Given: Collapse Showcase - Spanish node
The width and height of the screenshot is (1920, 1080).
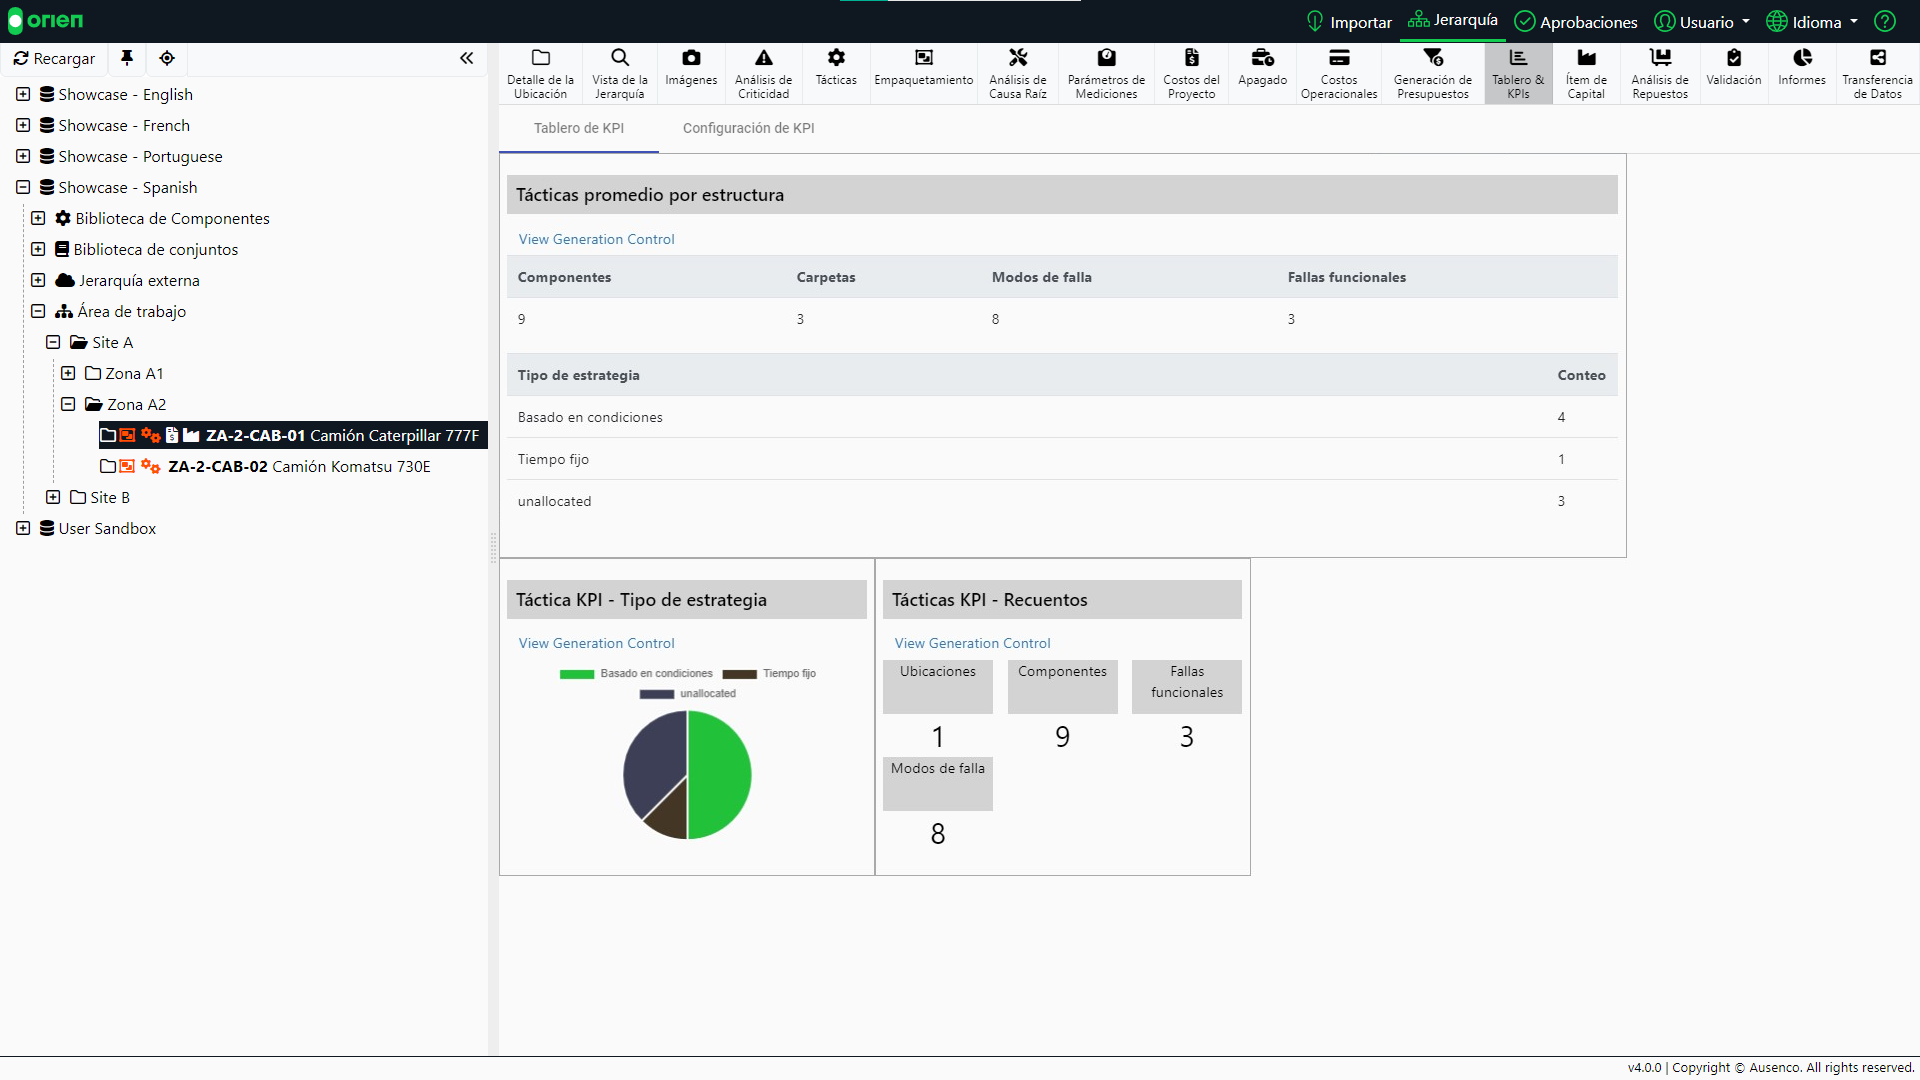Looking at the screenshot, I should (23, 187).
